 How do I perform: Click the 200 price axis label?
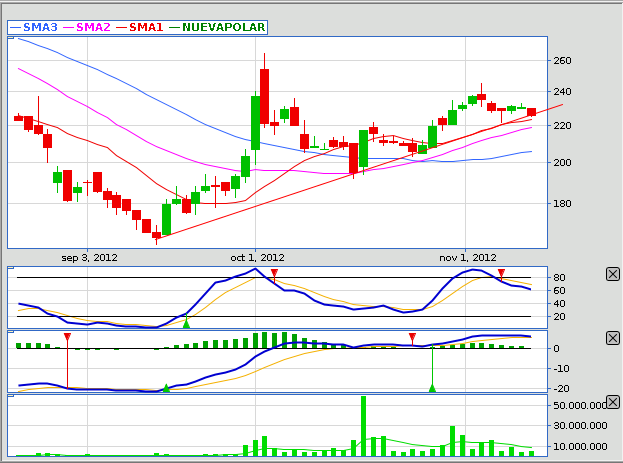pos(562,162)
